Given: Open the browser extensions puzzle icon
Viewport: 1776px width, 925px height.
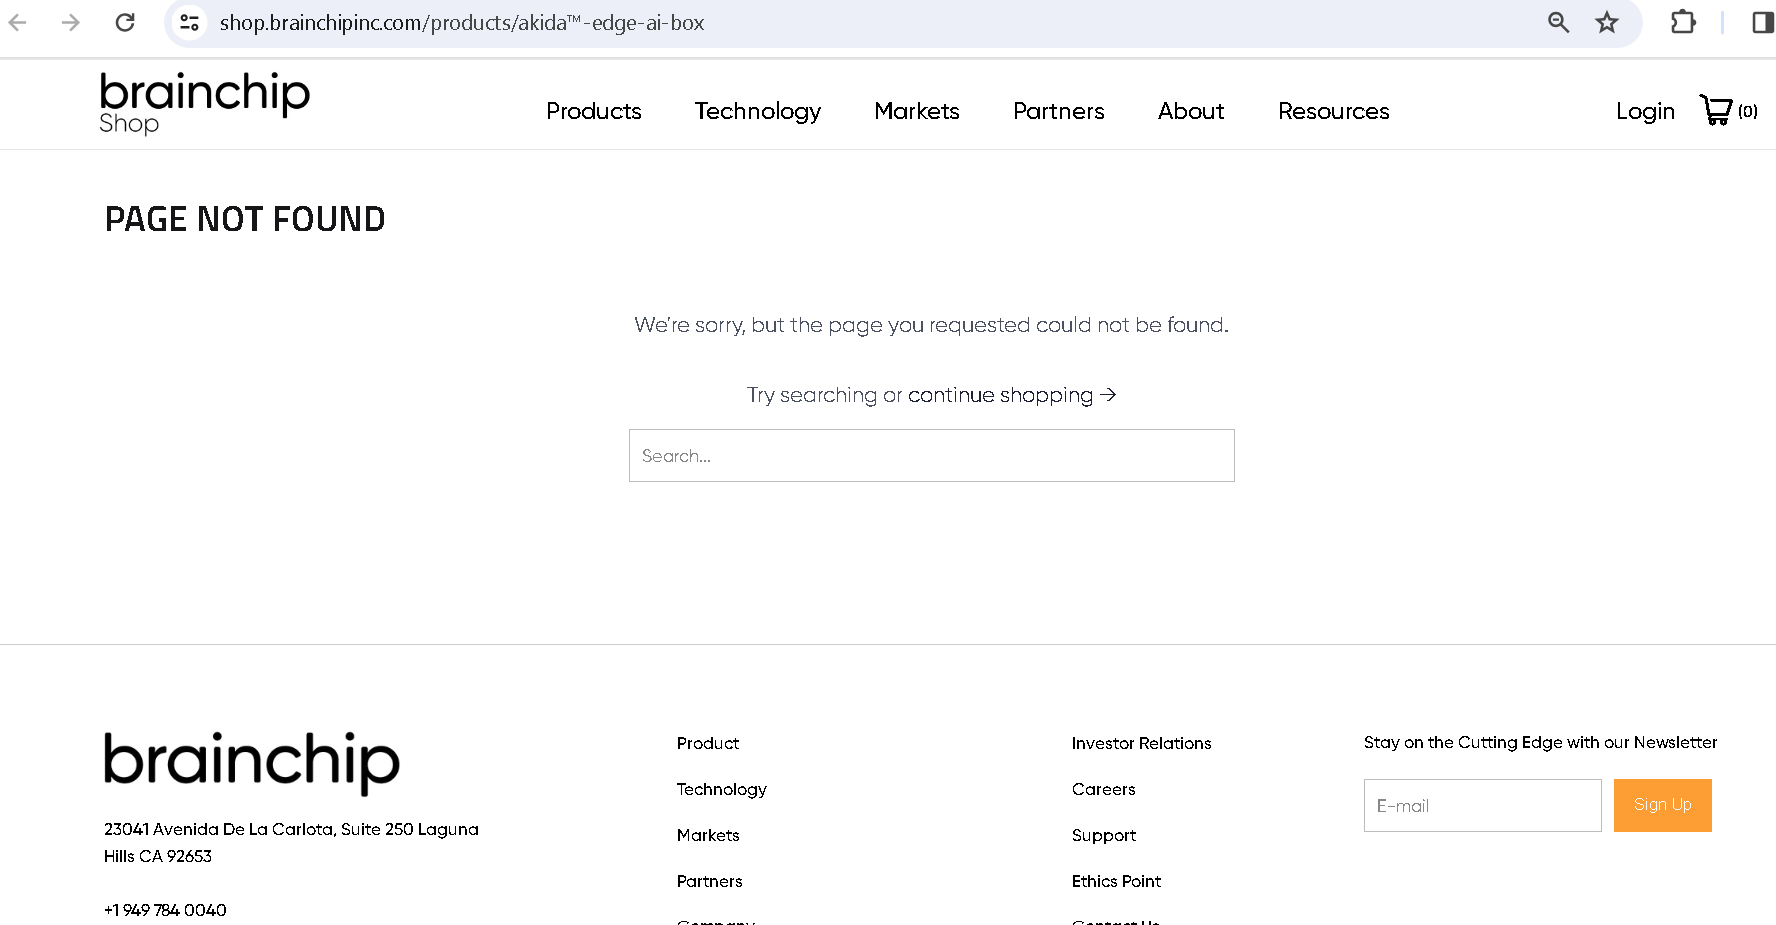Looking at the screenshot, I should [x=1683, y=22].
